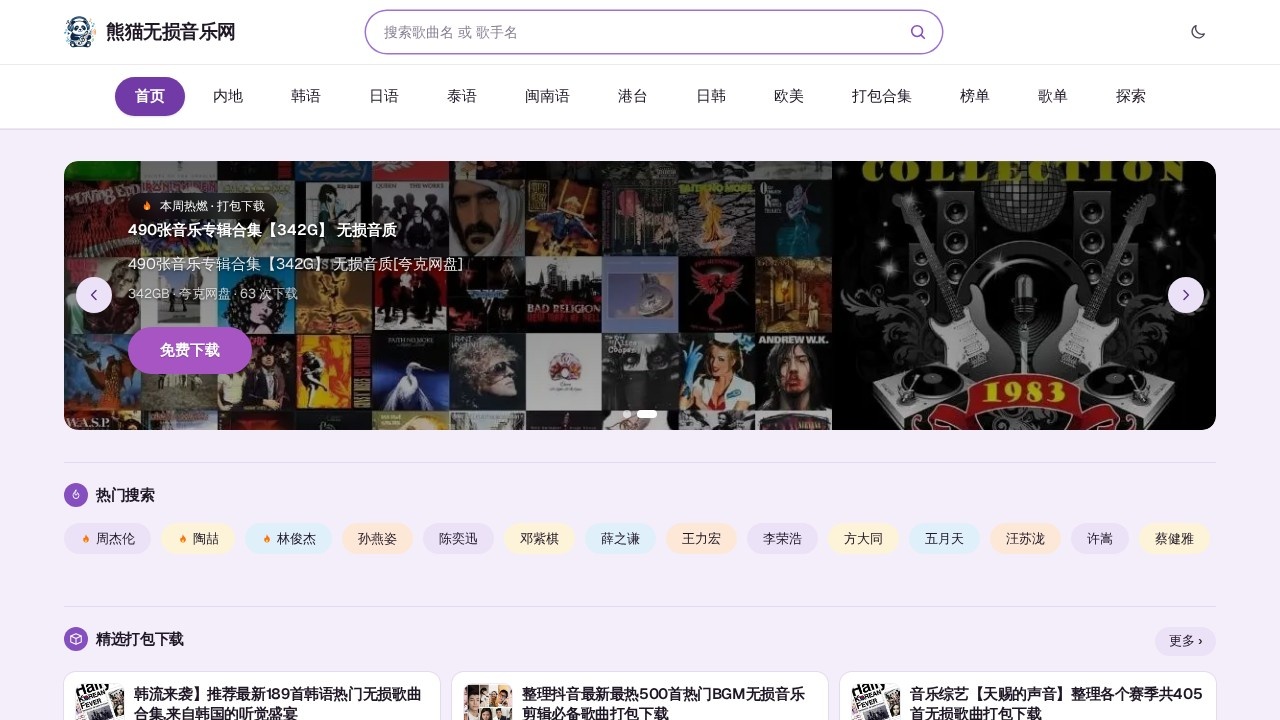Open the 探索 page
The height and width of the screenshot is (720, 1280).
(1131, 96)
